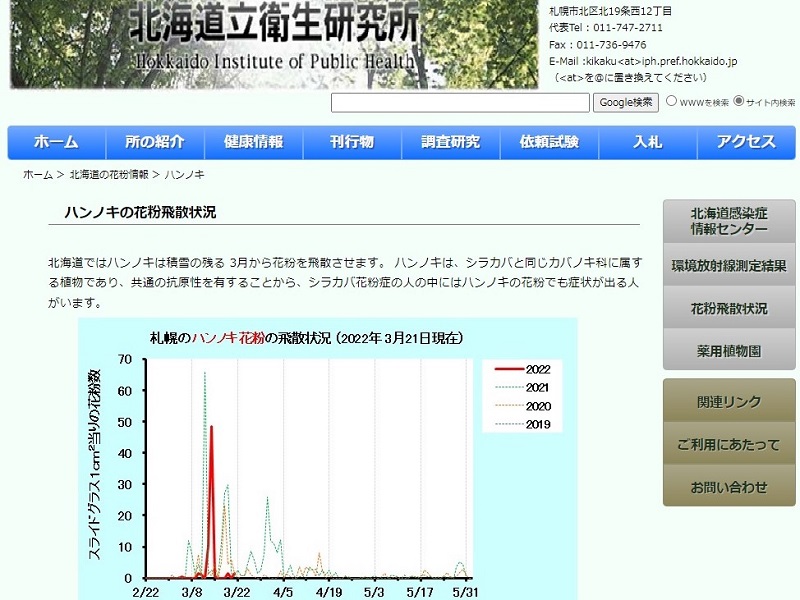Viewport: 800px width, 600px height.
Task: Open the 依頼試験 menu item
Action: 549,142
